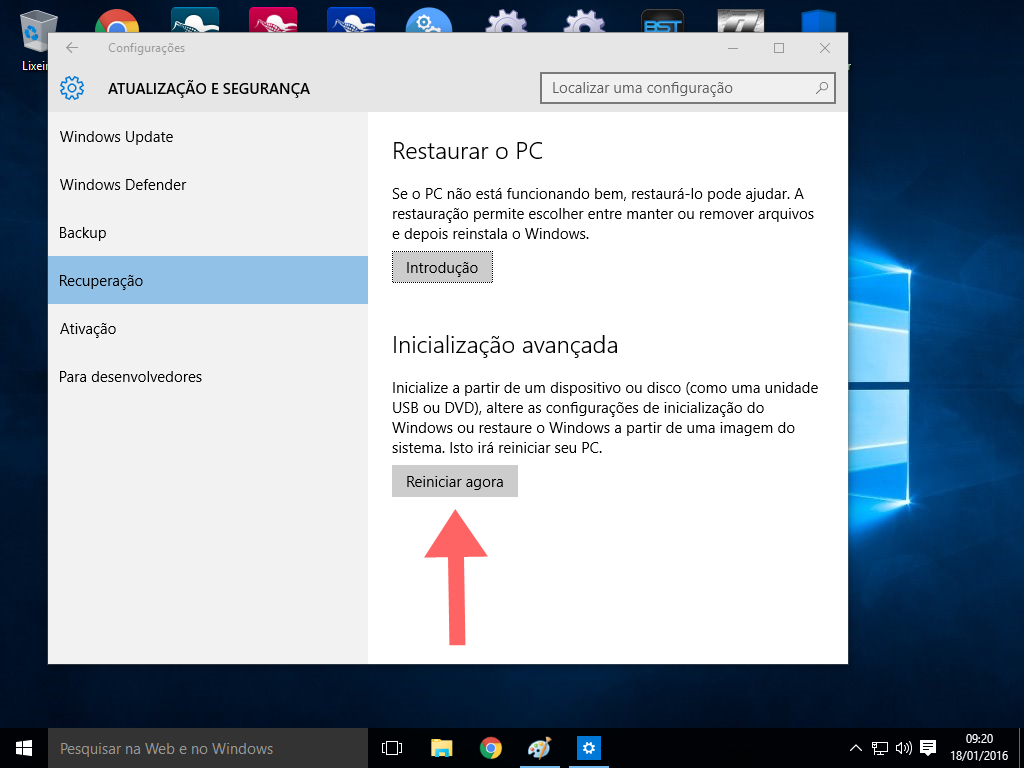
Task: Open the Windows Start menu
Action: pyautogui.click(x=24, y=748)
